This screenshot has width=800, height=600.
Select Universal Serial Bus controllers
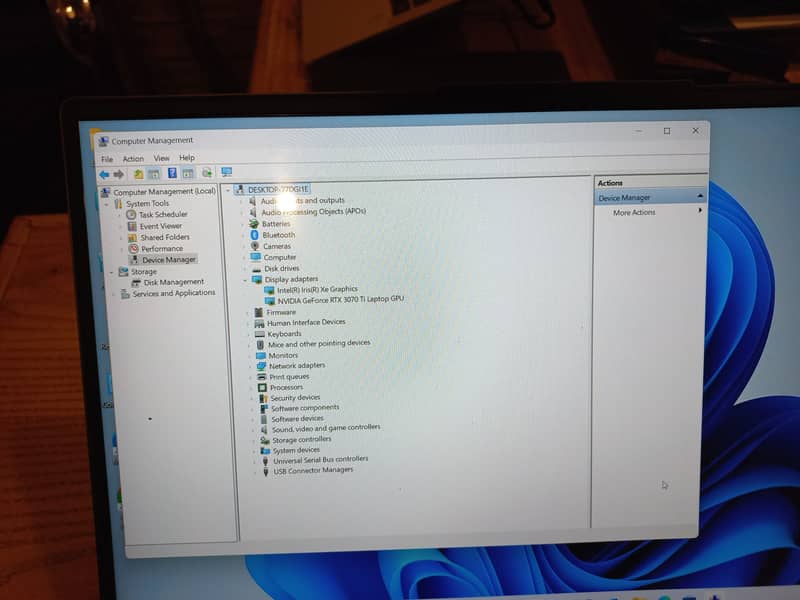pyautogui.click(x=320, y=460)
